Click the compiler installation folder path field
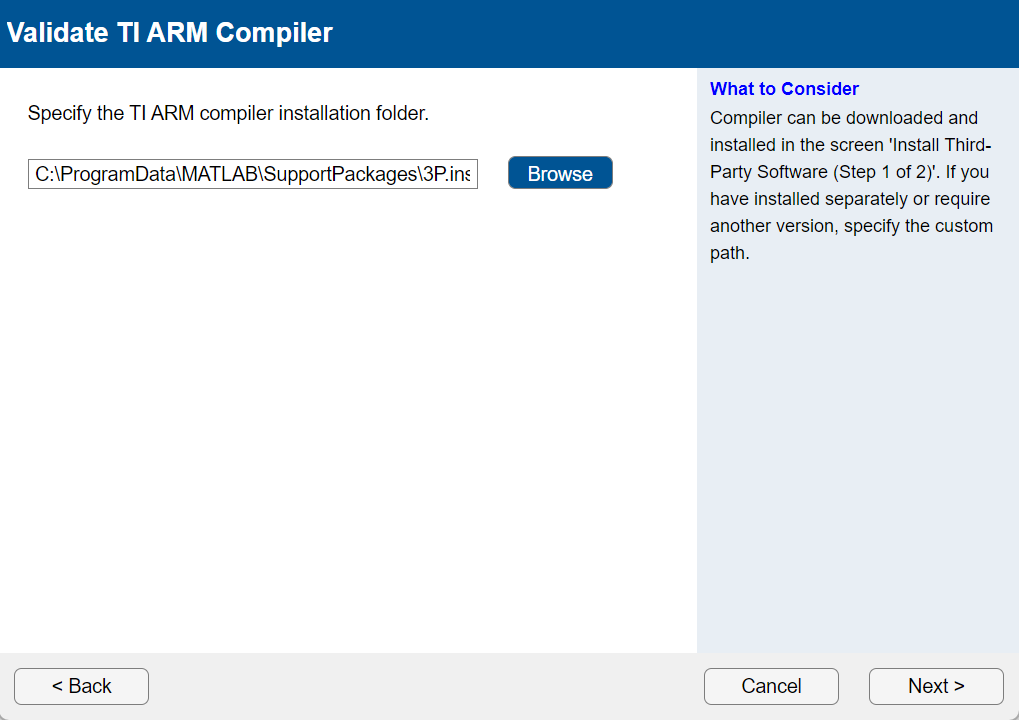The width and height of the screenshot is (1019, 720). tap(253, 174)
